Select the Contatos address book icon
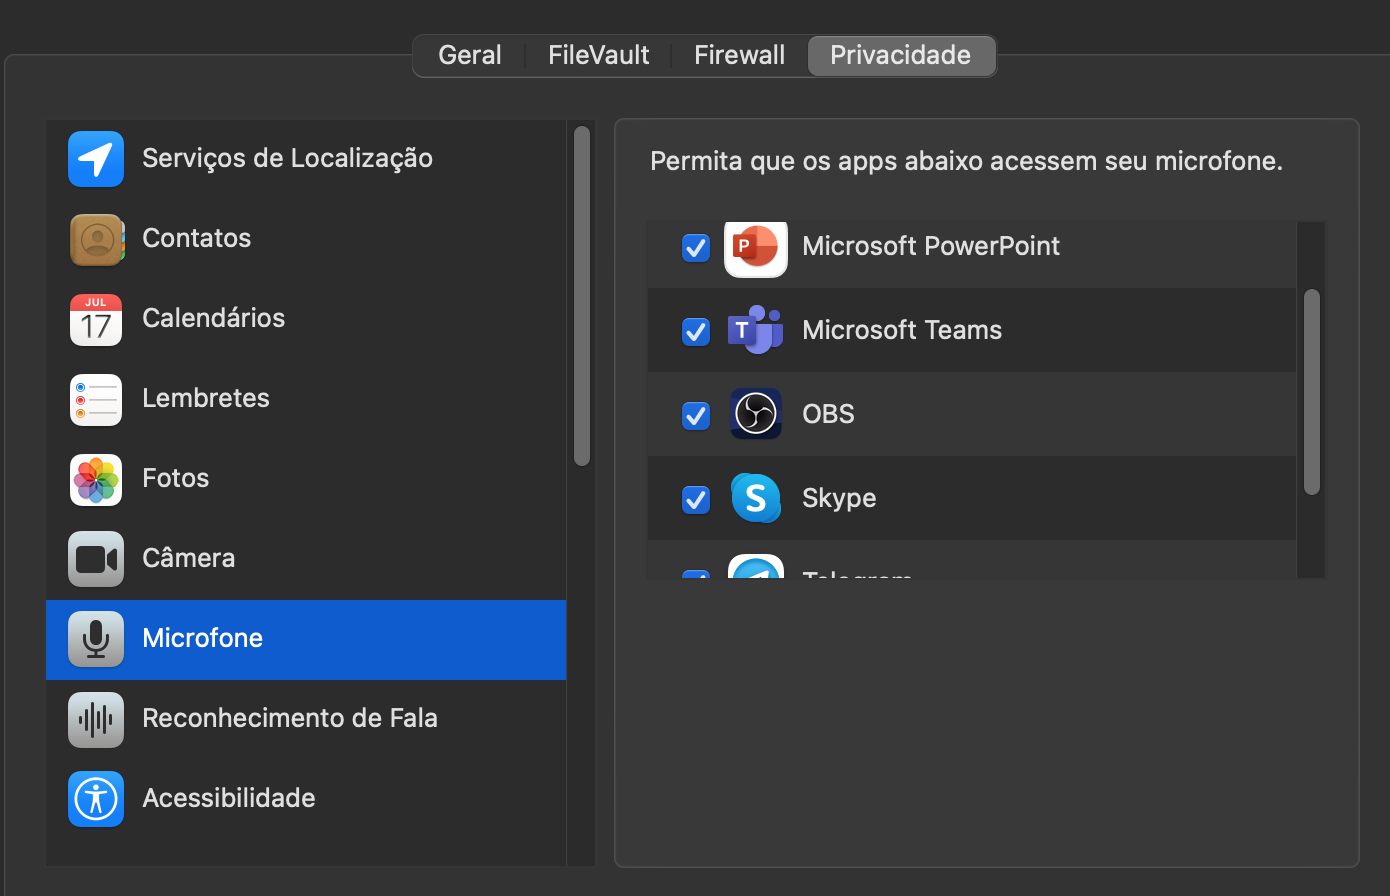 (96, 239)
